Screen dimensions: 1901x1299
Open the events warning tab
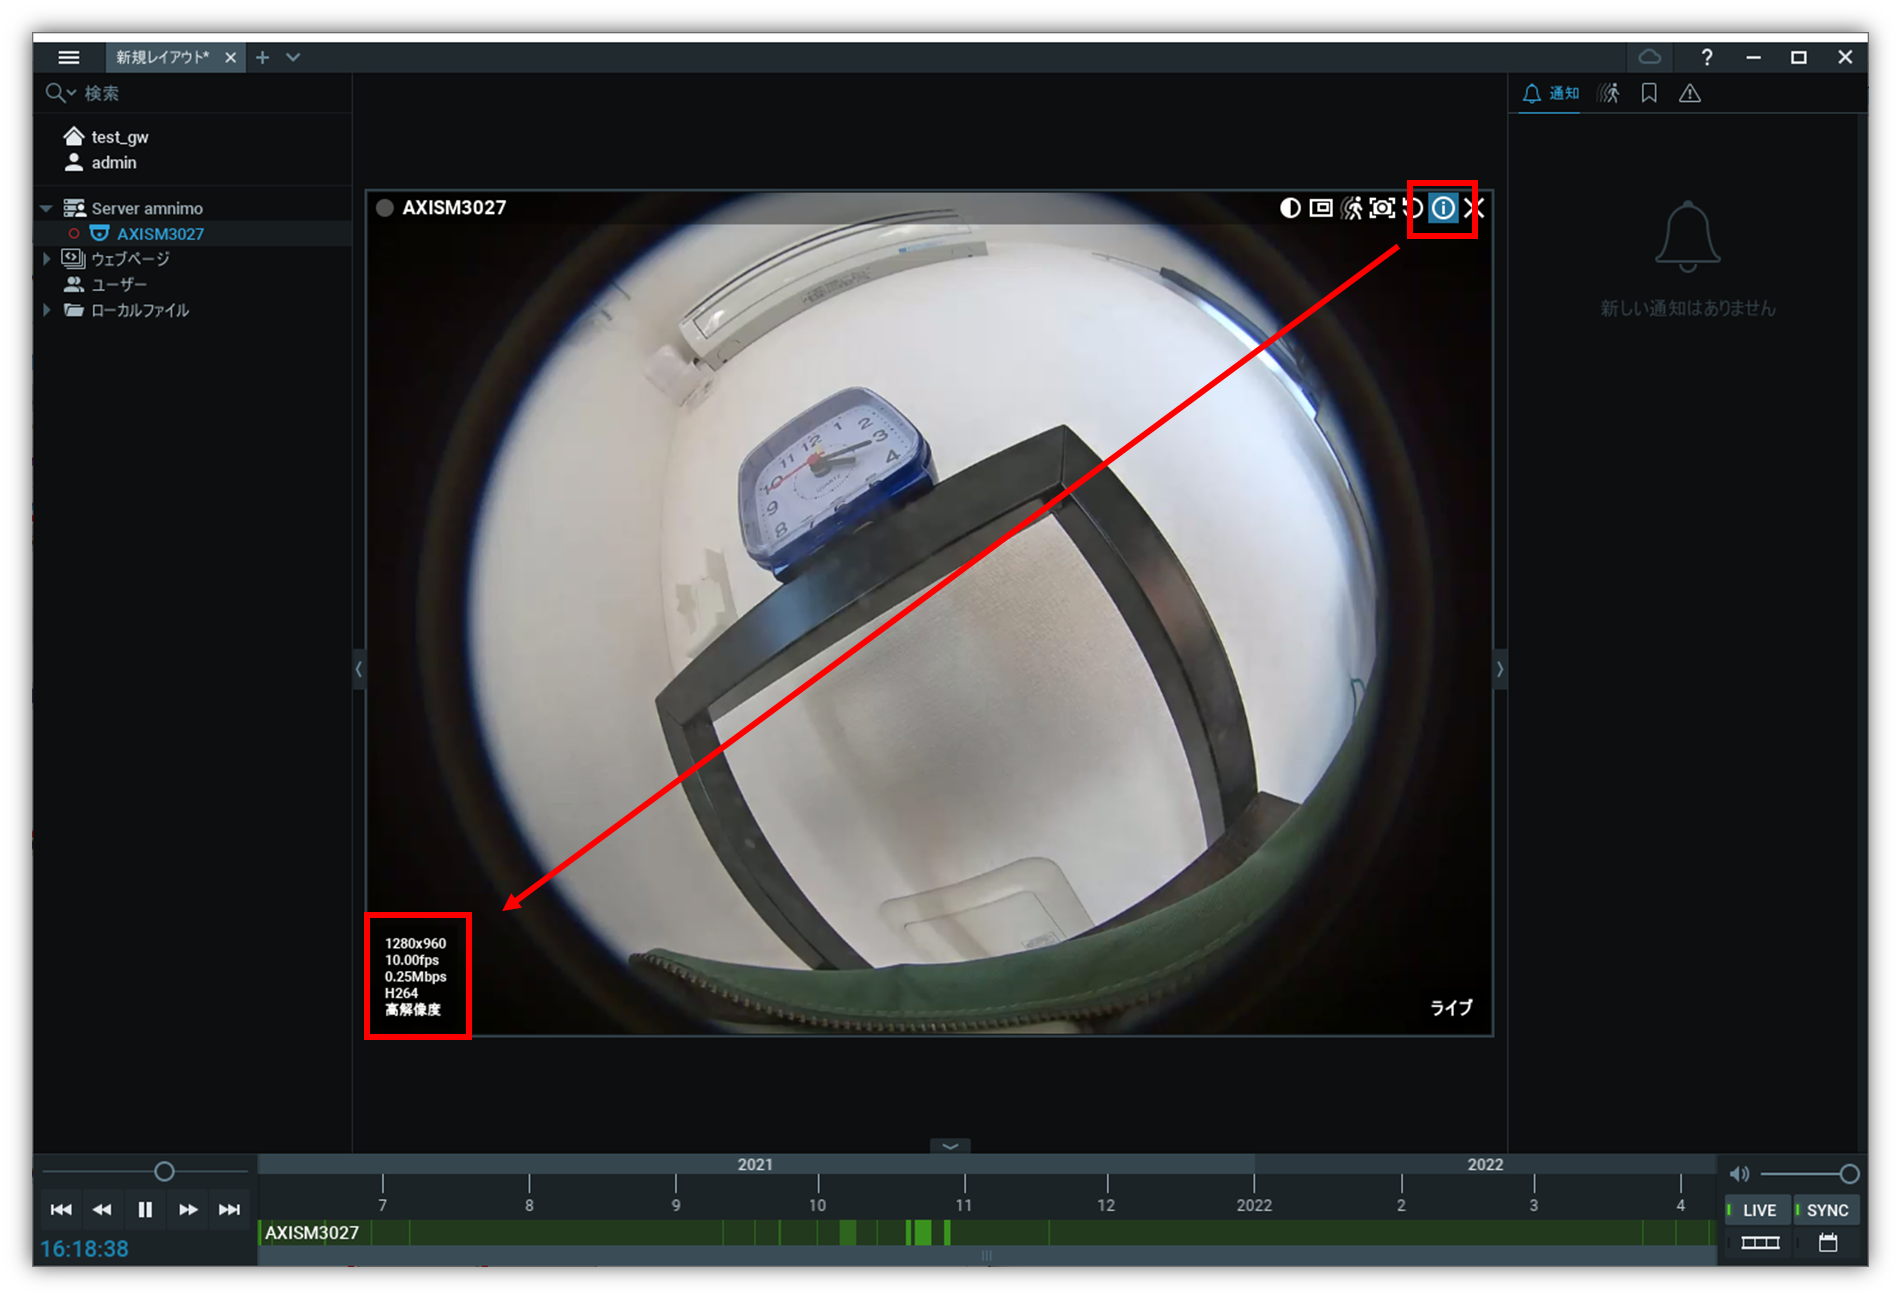pyautogui.click(x=1690, y=93)
